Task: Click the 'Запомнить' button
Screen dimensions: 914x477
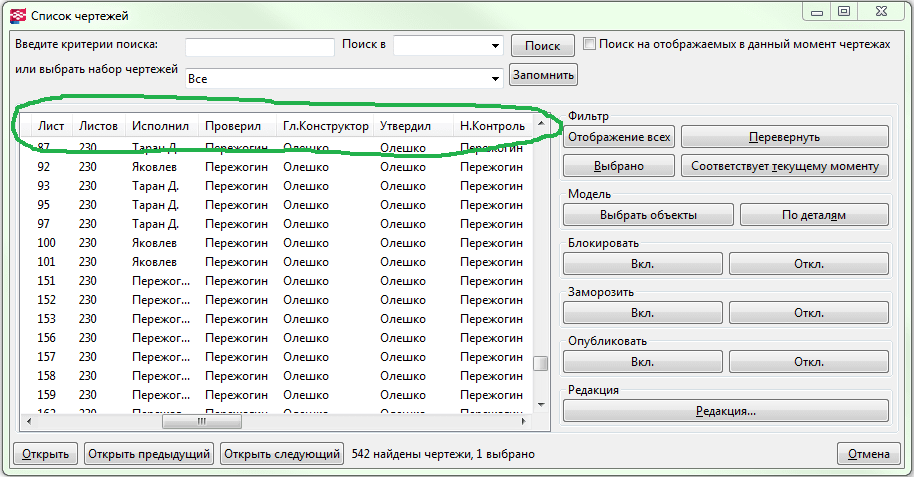Action: tap(543, 75)
